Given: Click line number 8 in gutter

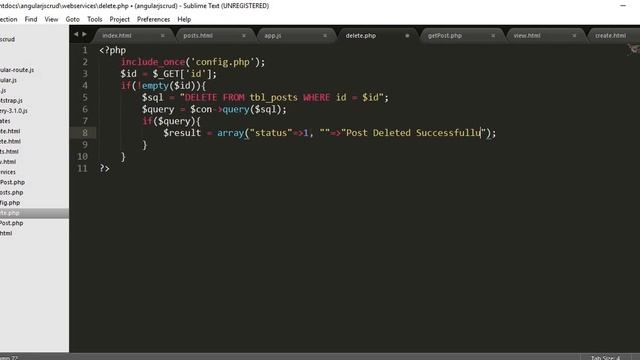Looking at the screenshot, I should (x=85, y=133).
